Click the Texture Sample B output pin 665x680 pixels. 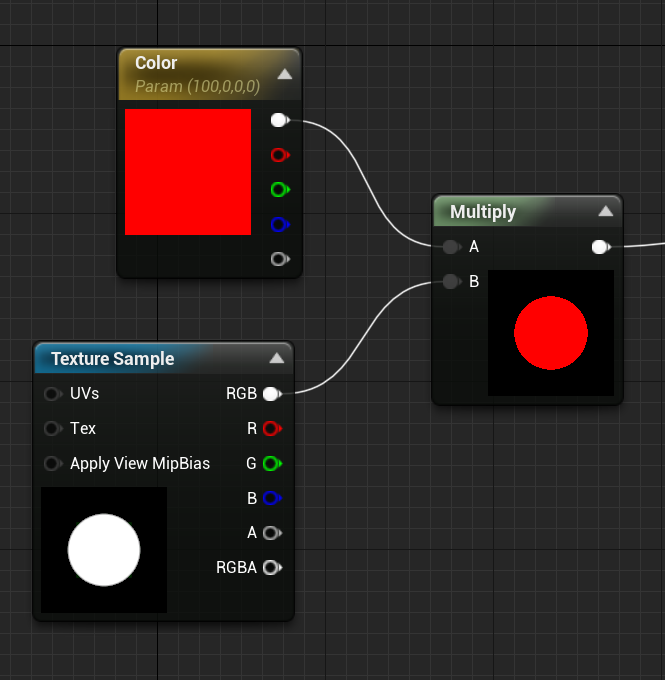pyautogui.click(x=272, y=498)
